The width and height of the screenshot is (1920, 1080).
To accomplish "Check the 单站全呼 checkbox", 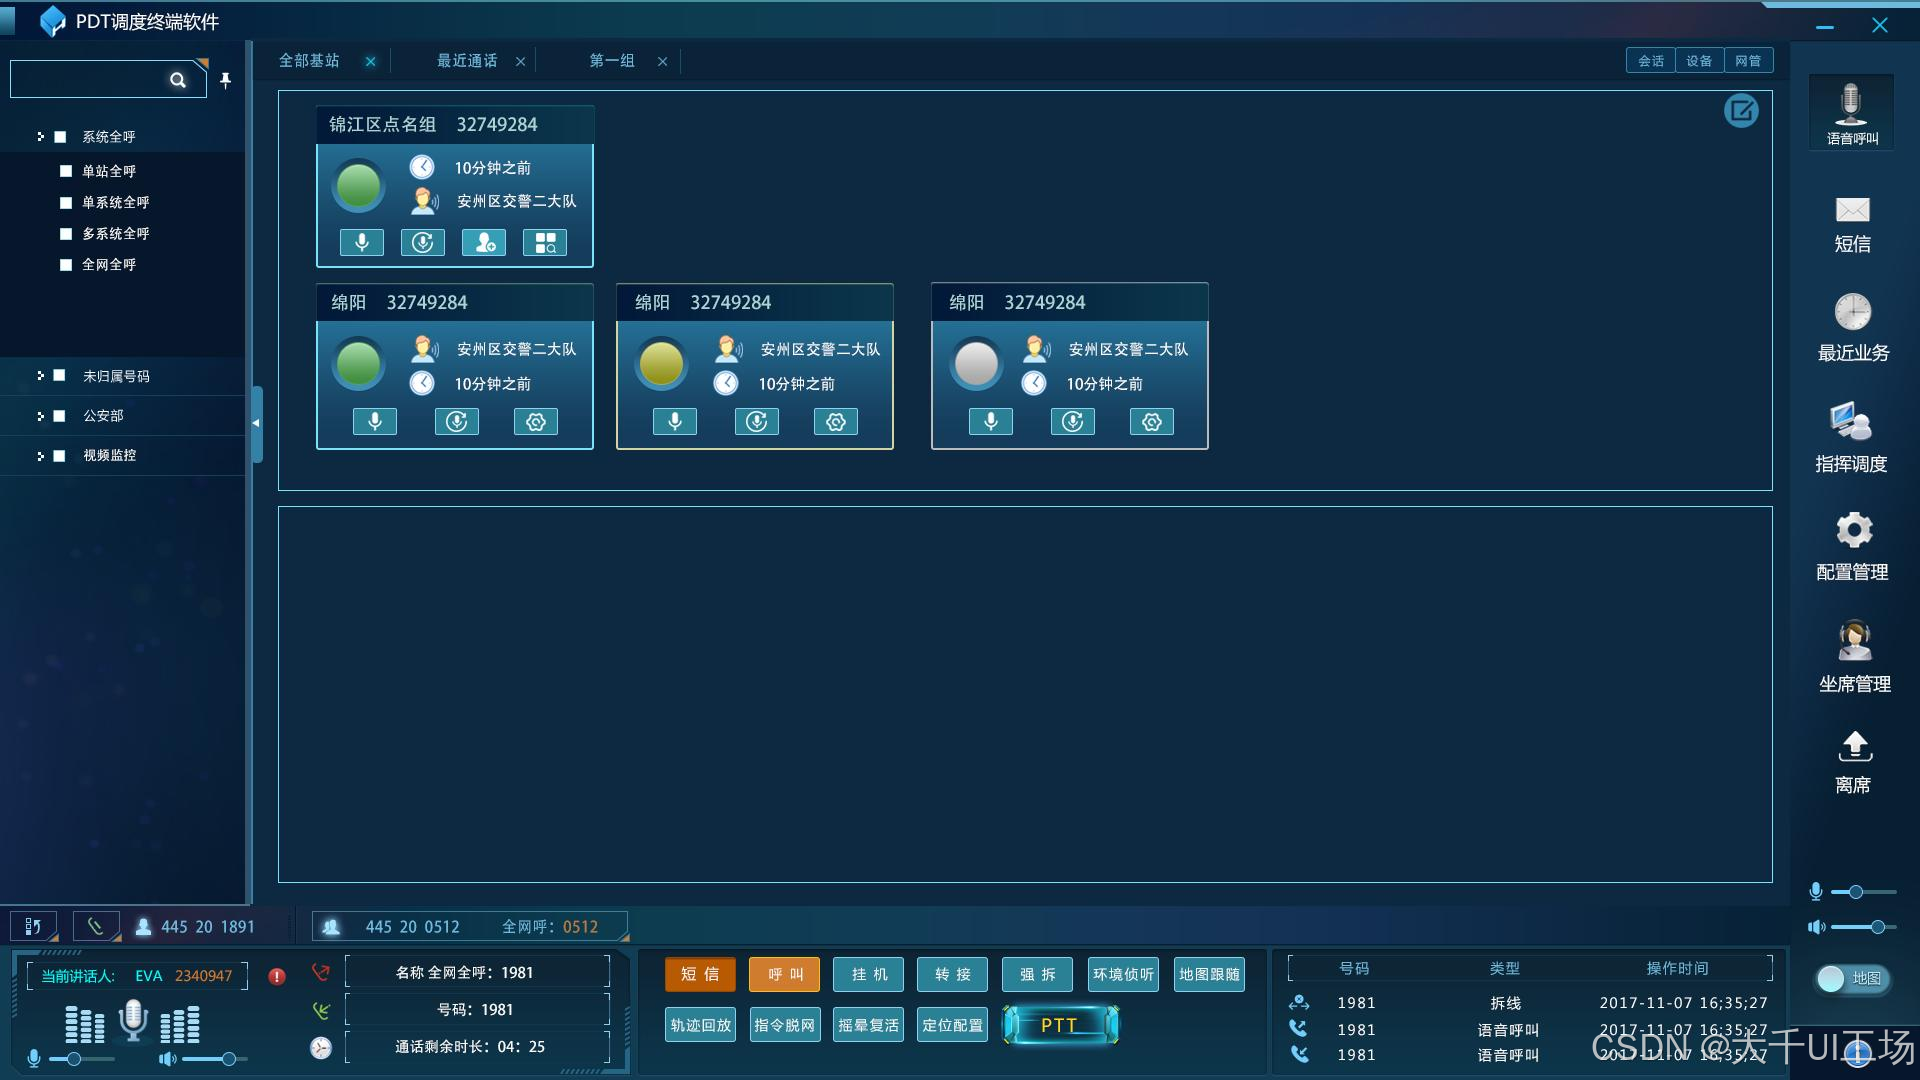I will (66, 171).
